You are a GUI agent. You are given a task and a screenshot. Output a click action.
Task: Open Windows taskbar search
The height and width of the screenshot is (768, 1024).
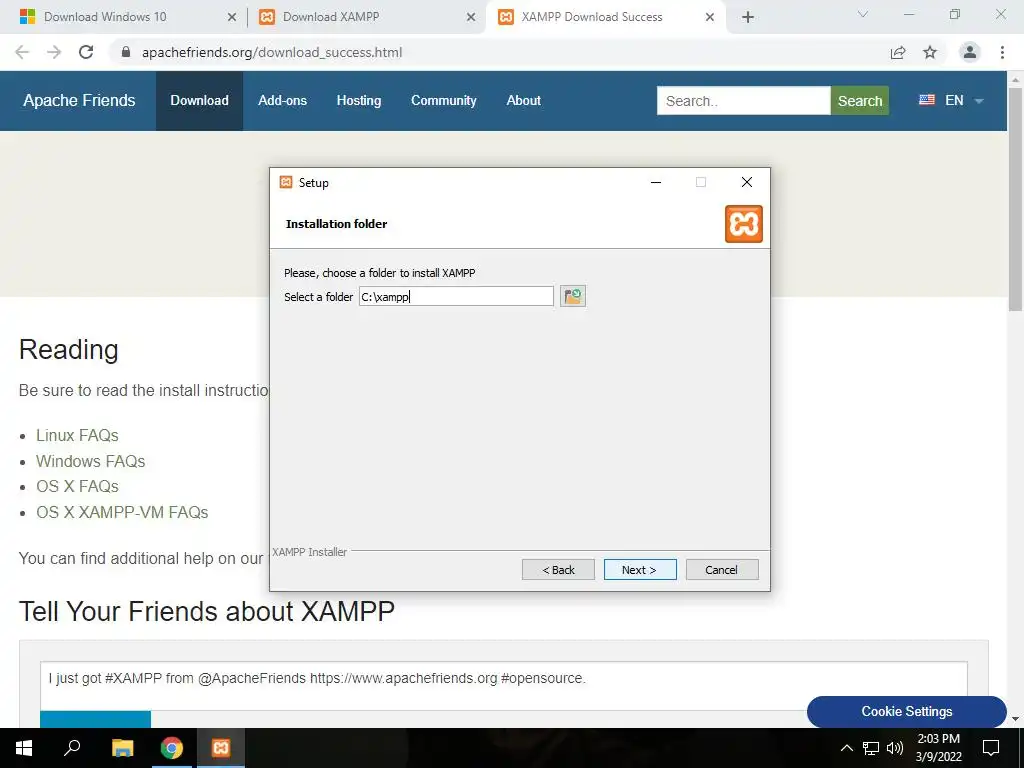click(x=72, y=748)
